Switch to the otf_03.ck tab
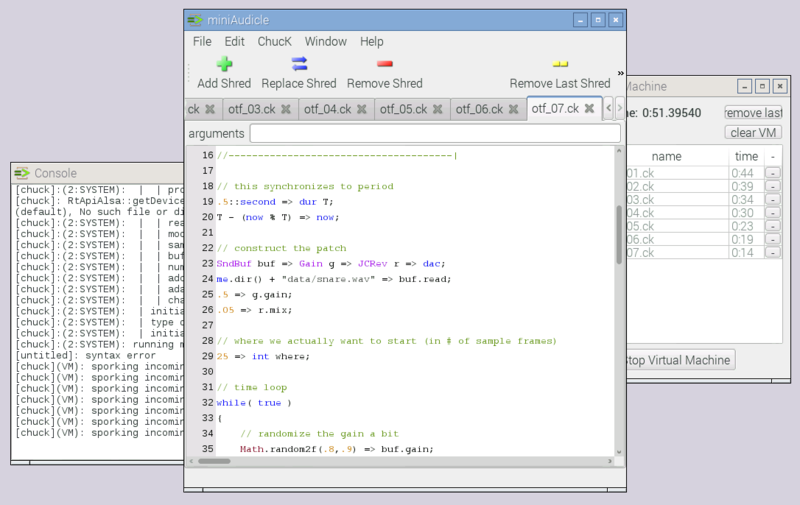800x505 pixels. point(252,109)
